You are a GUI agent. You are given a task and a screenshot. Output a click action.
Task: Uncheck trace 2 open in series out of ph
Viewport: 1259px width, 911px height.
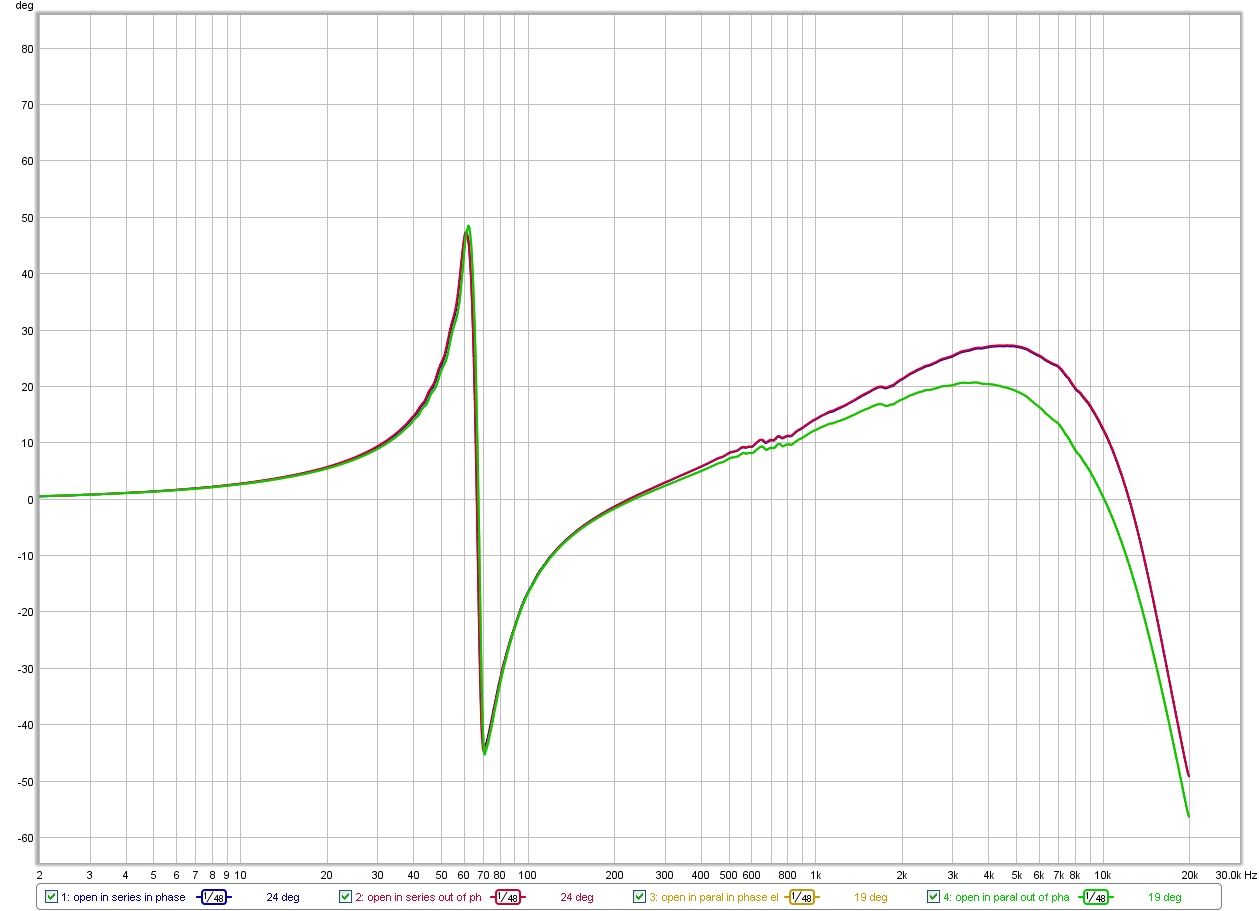pos(346,897)
